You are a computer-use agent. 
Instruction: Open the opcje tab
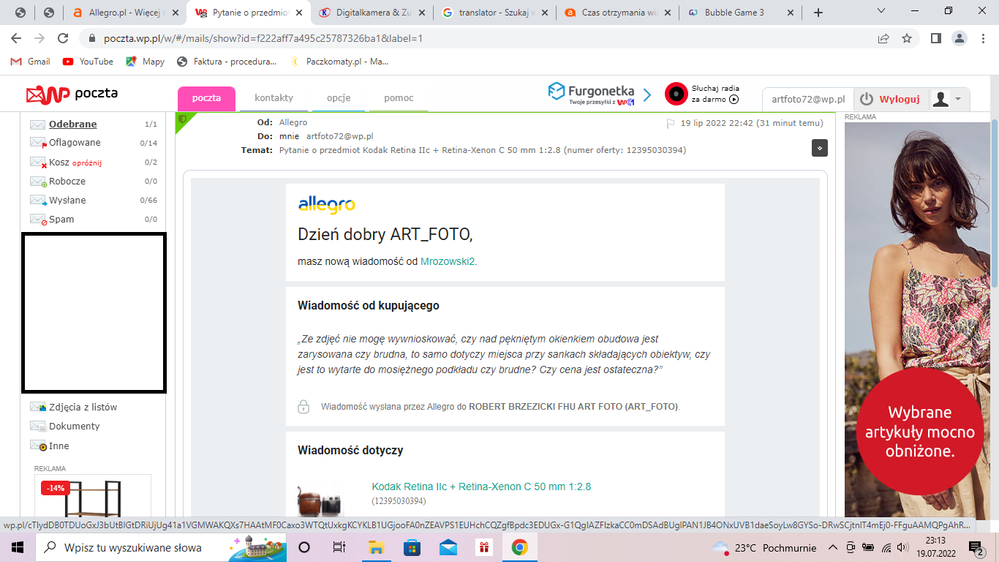(x=338, y=98)
